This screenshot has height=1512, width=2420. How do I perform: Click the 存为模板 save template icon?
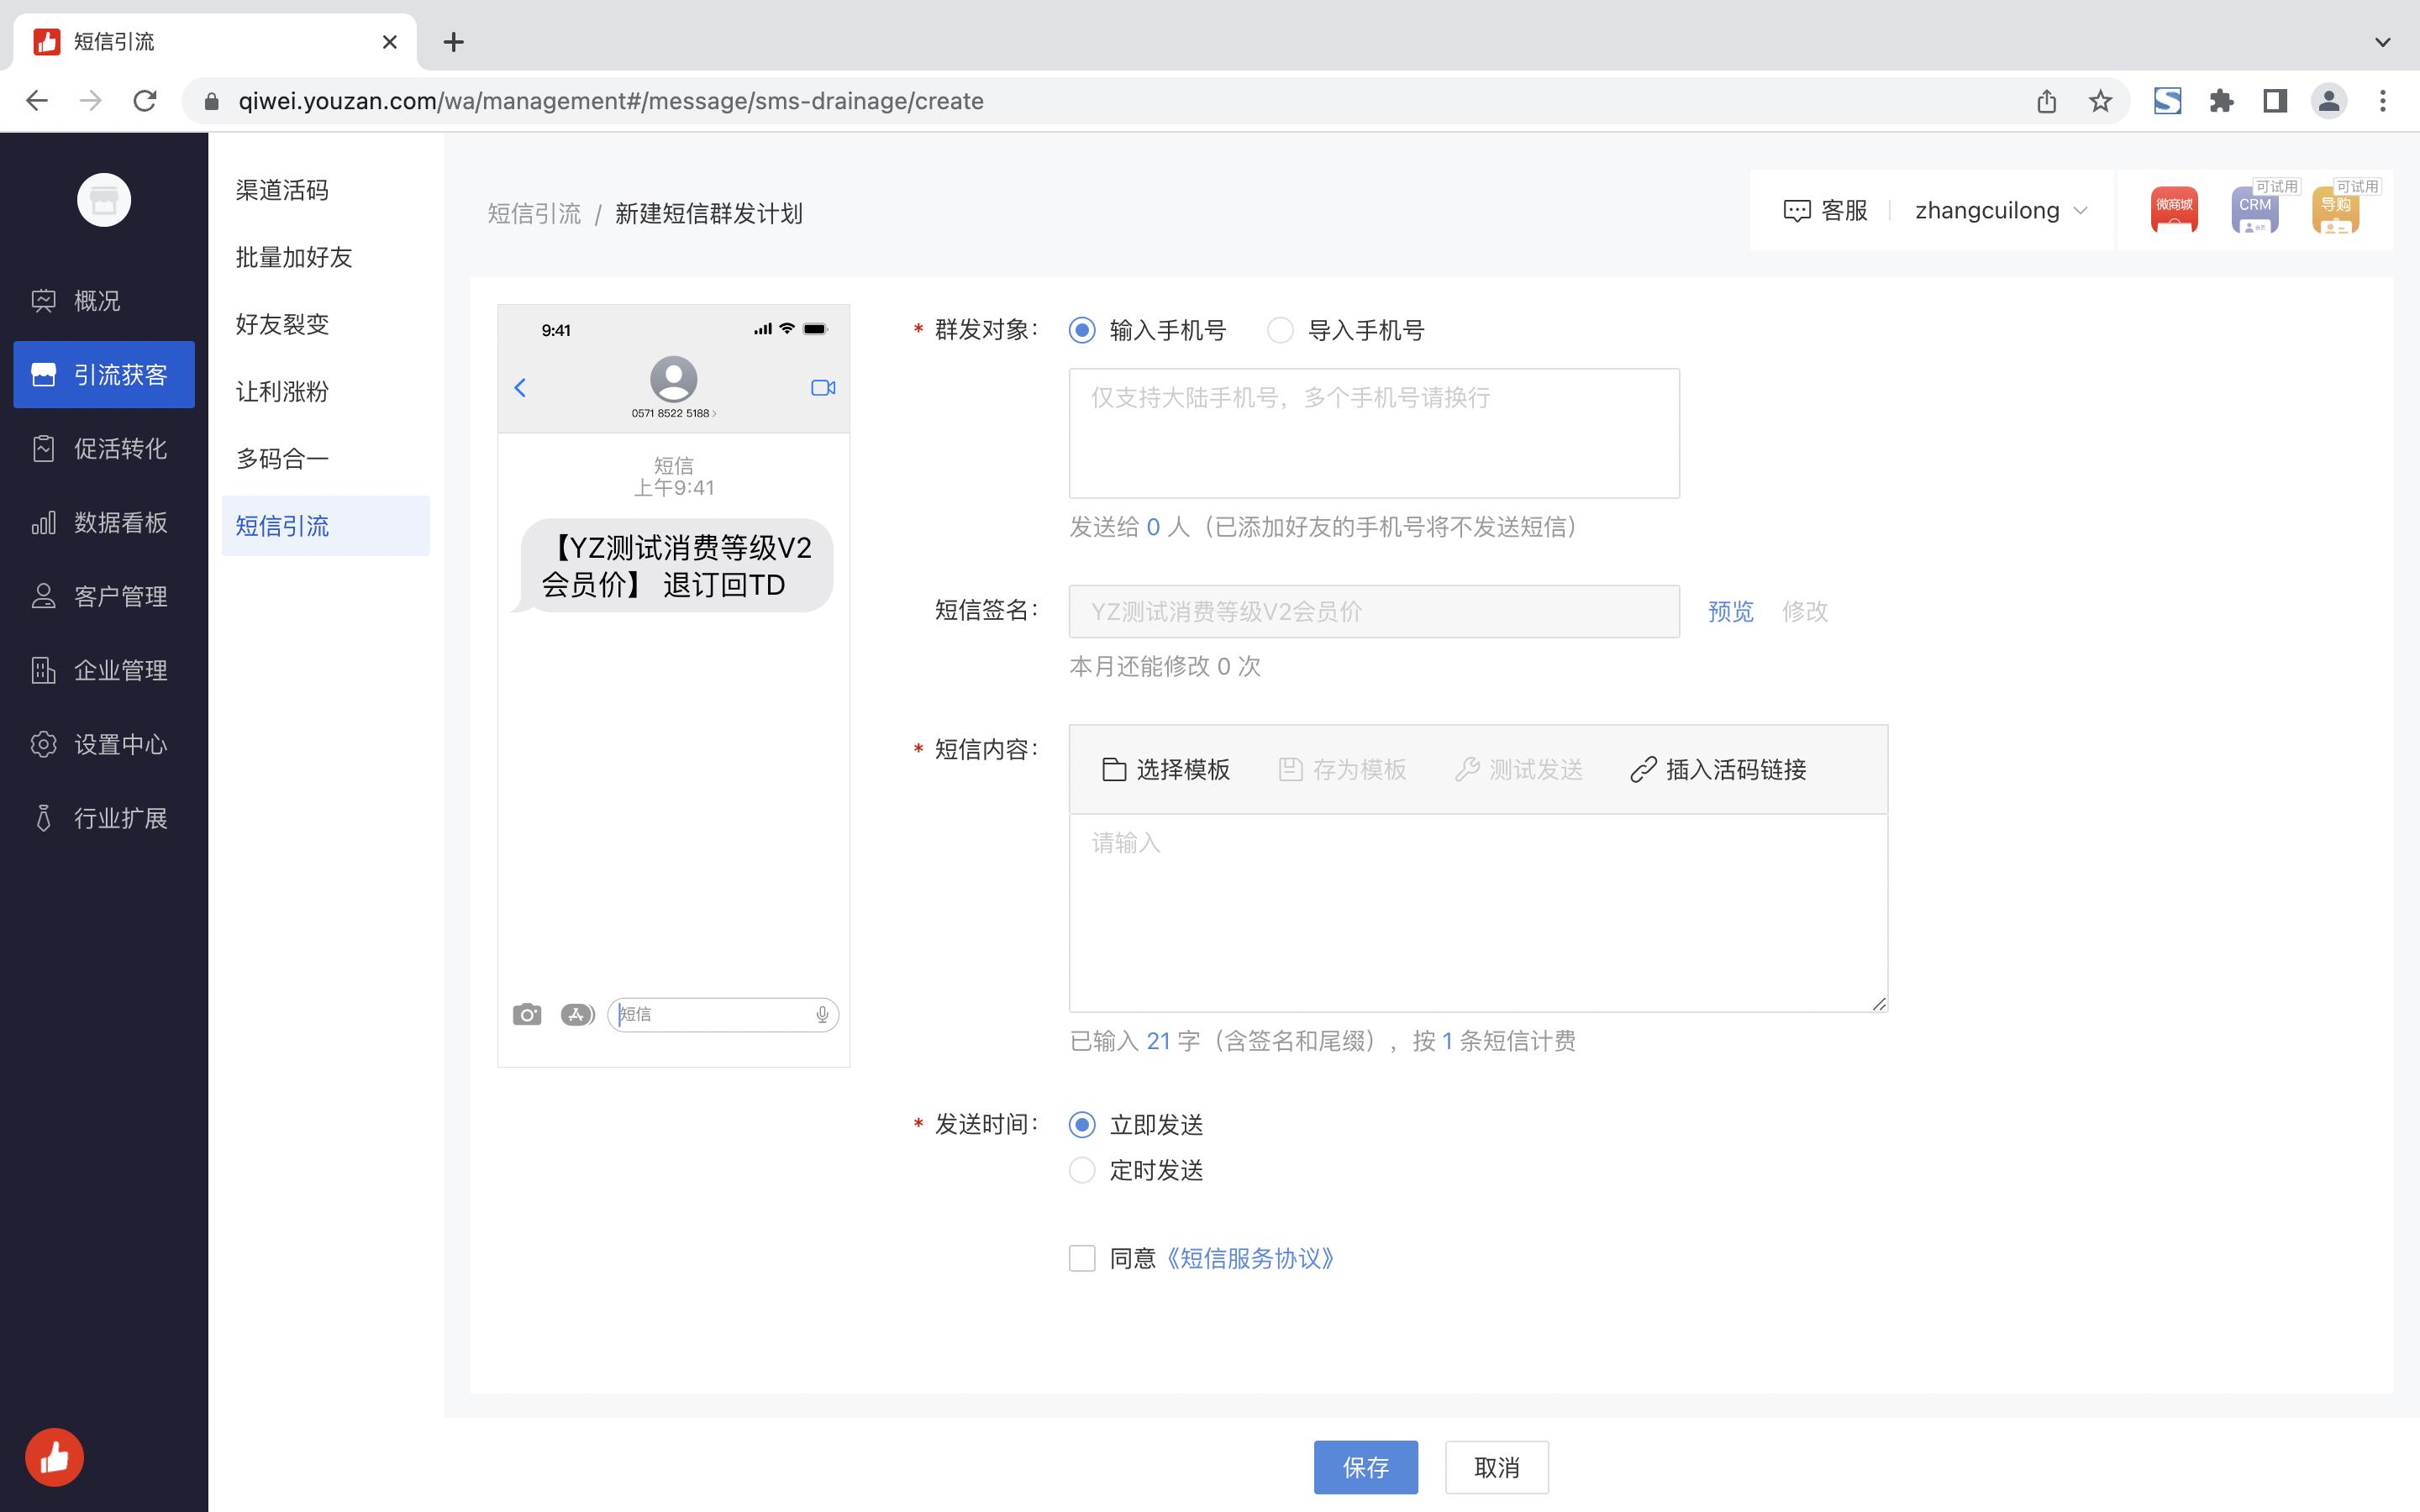(1343, 770)
